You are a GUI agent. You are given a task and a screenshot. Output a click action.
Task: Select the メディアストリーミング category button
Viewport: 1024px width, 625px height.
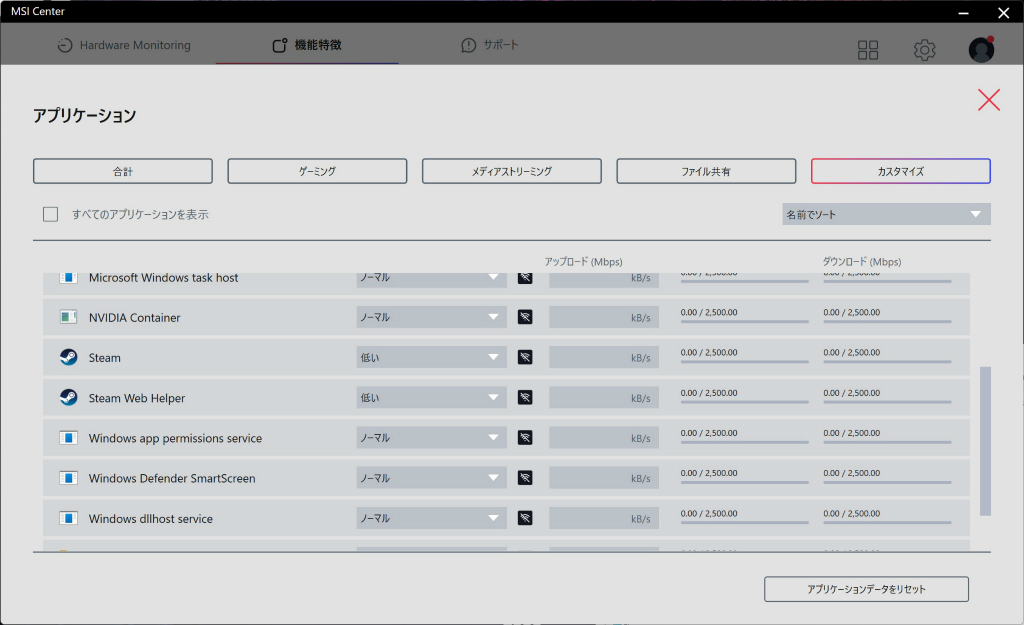point(511,171)
